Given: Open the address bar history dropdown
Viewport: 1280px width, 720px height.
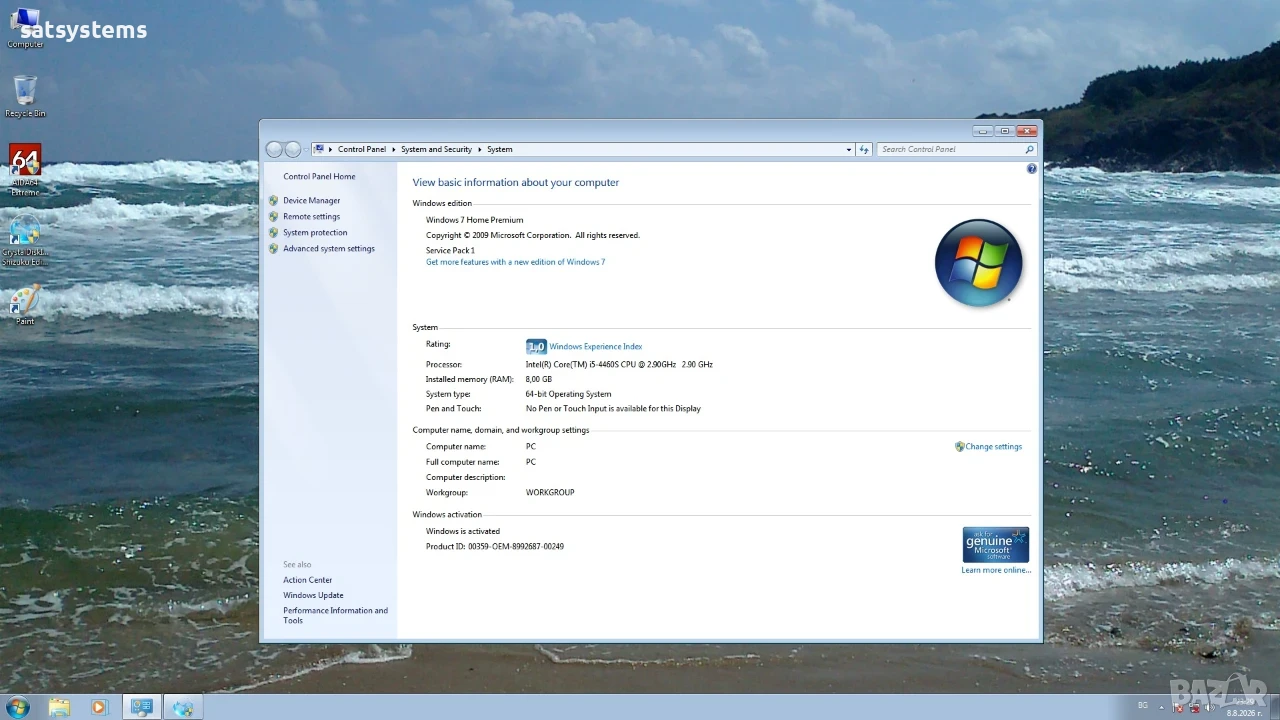Looking at the screenshot, I should (849, 149).
